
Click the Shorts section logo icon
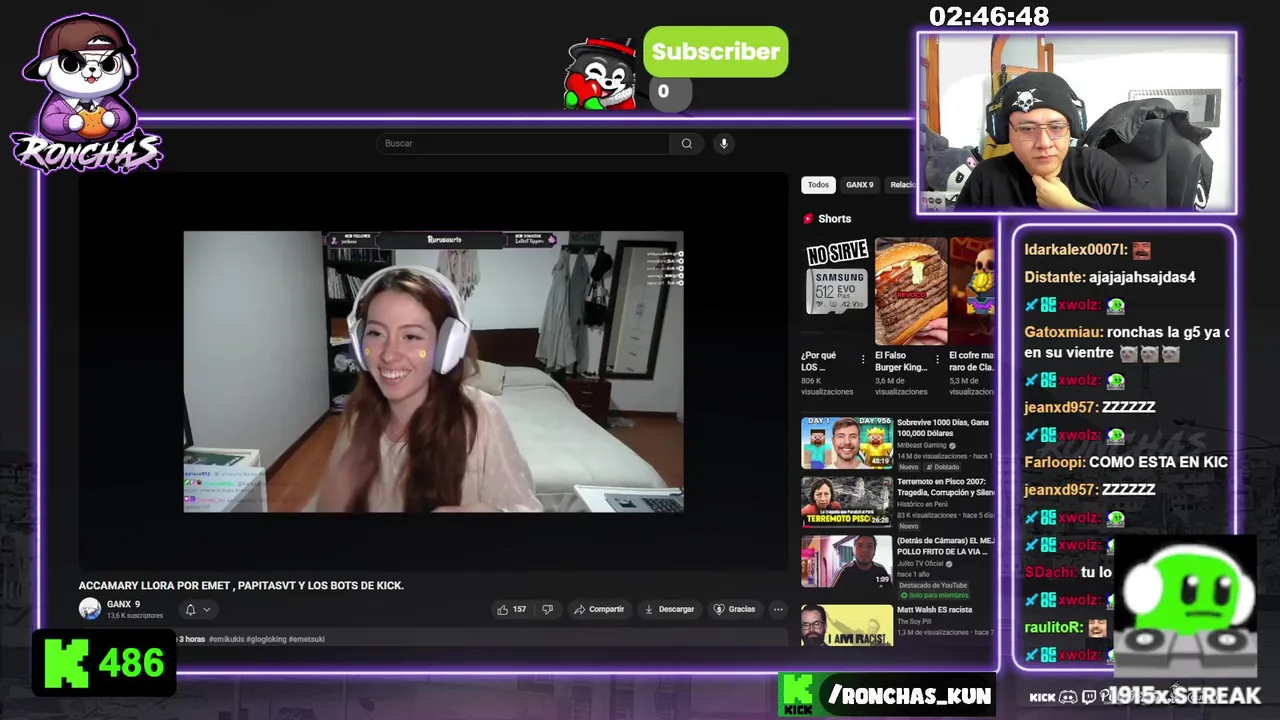tap(808, 219)
